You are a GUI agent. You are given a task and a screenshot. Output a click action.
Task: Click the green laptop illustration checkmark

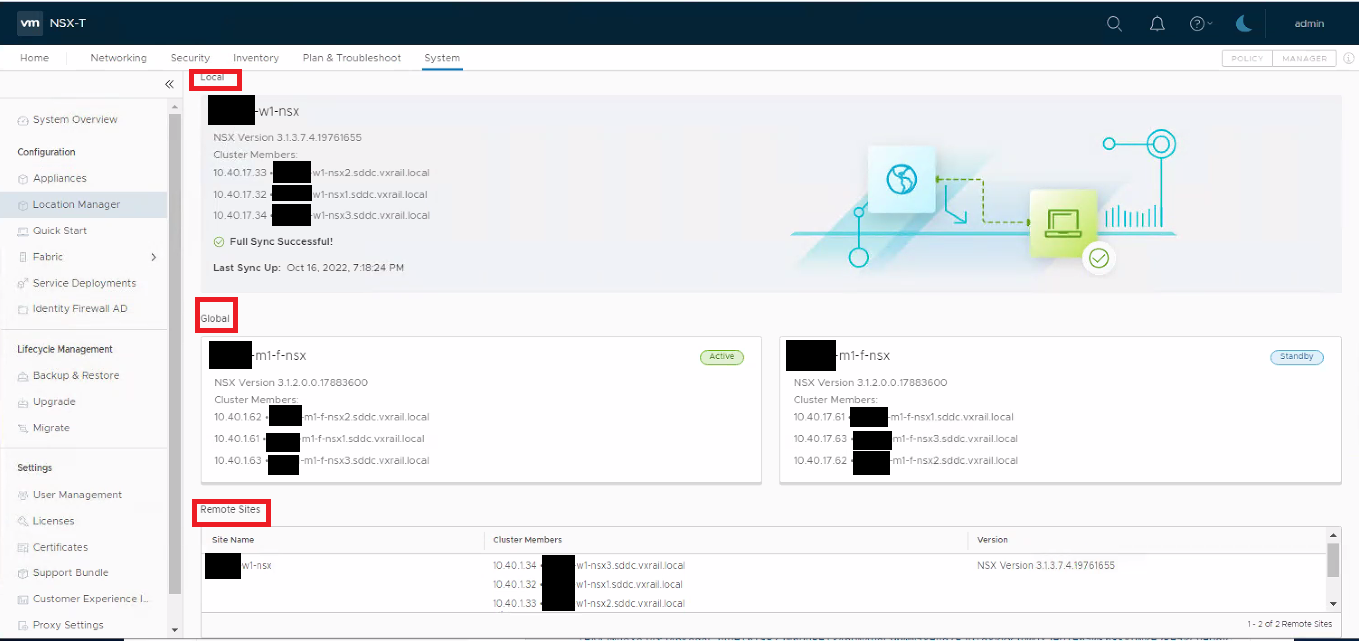1099,259
